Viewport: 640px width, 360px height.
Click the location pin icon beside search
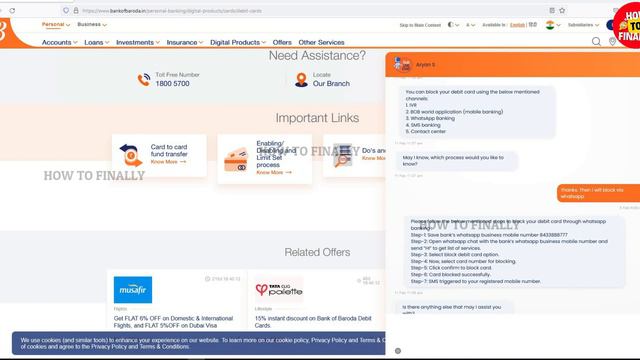(612, 42)
